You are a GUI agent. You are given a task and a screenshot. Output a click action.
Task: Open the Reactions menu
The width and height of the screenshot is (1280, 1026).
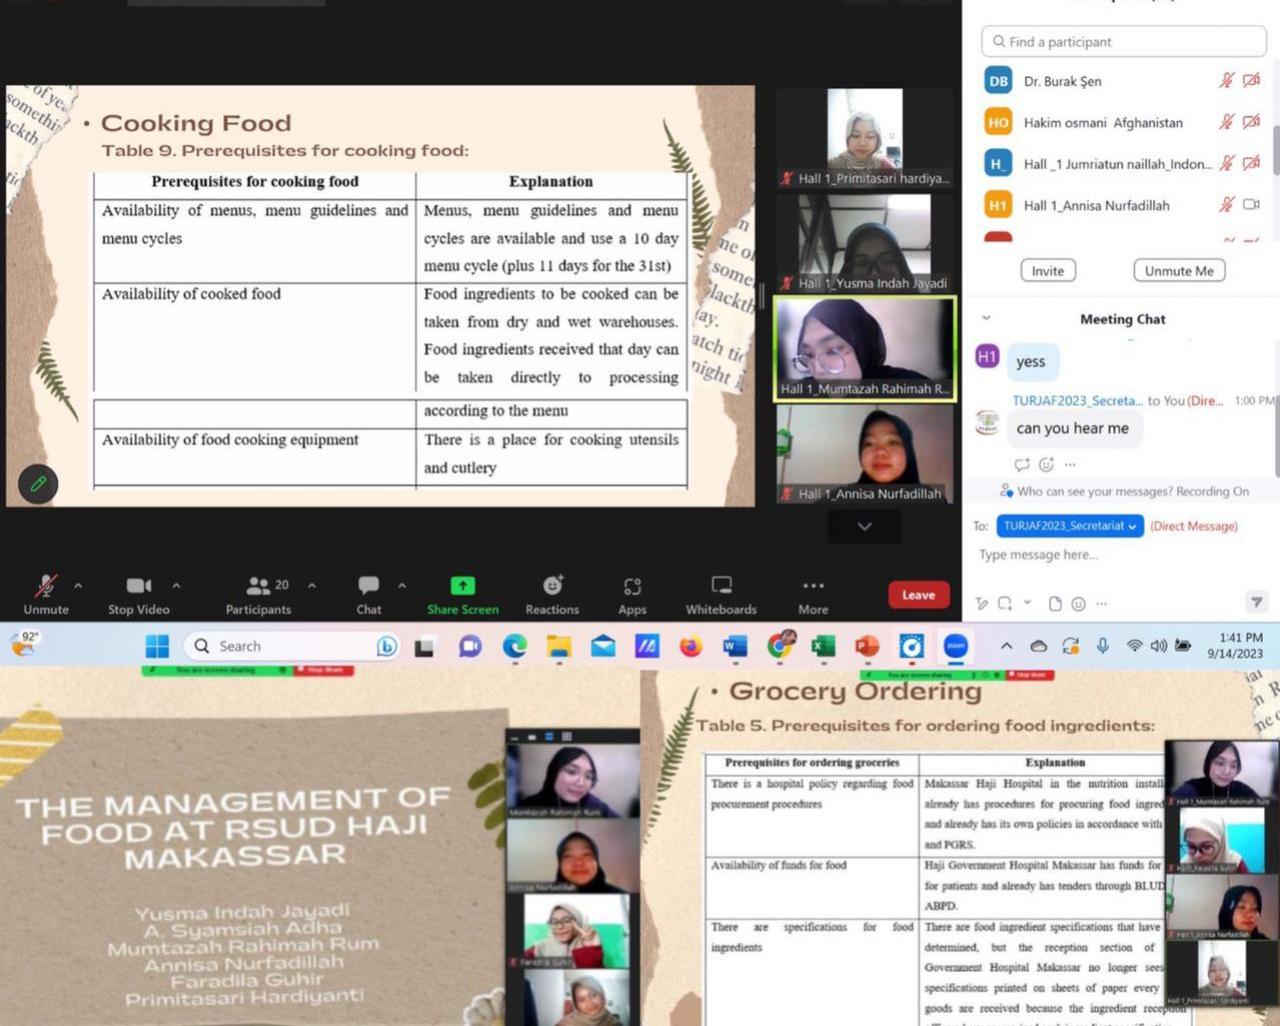tap(552, 587)
